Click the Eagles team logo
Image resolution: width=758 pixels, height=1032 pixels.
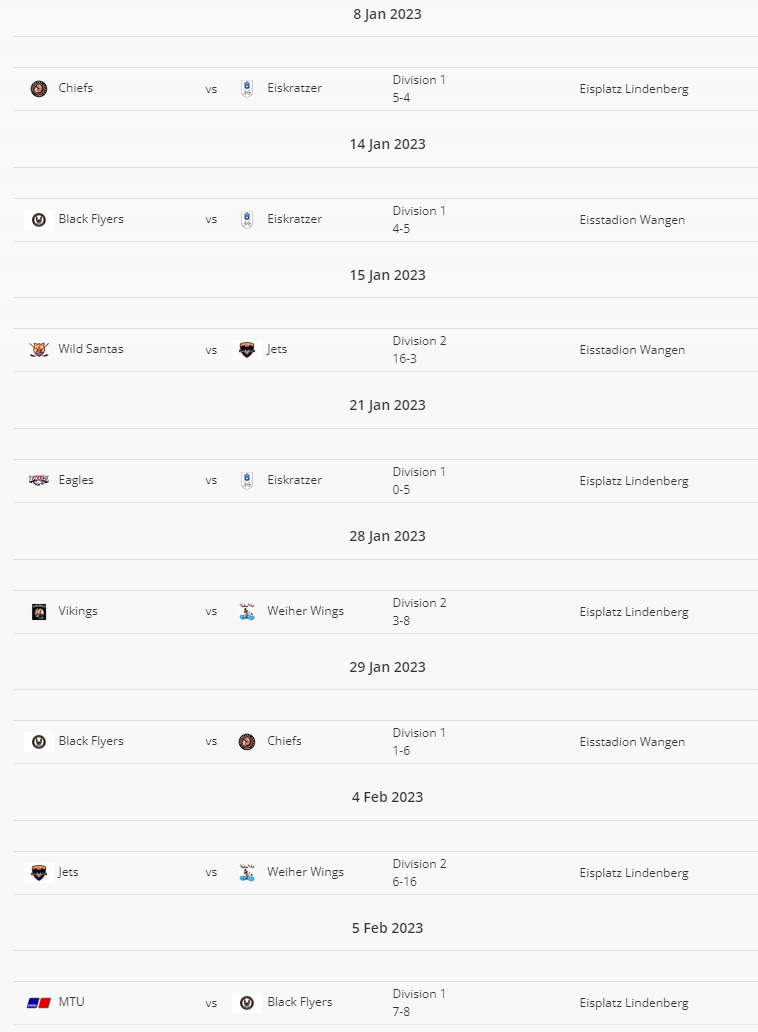[x=39, y=480]
